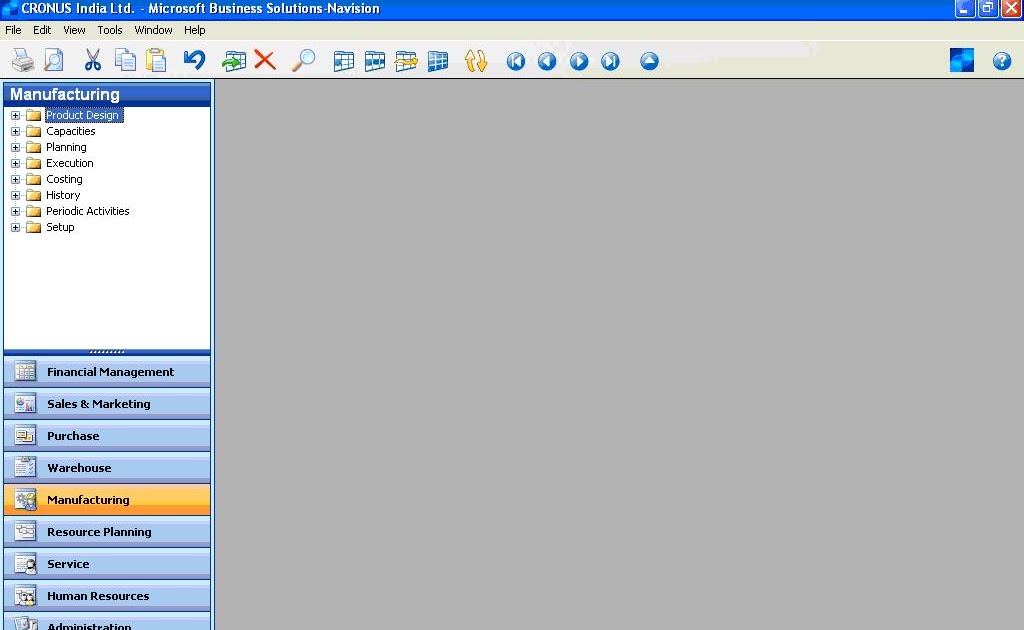The width and height of the screenshot is (1024, 630).
Task: Open the Financial Management module
Action: click(x=107, y=371)
